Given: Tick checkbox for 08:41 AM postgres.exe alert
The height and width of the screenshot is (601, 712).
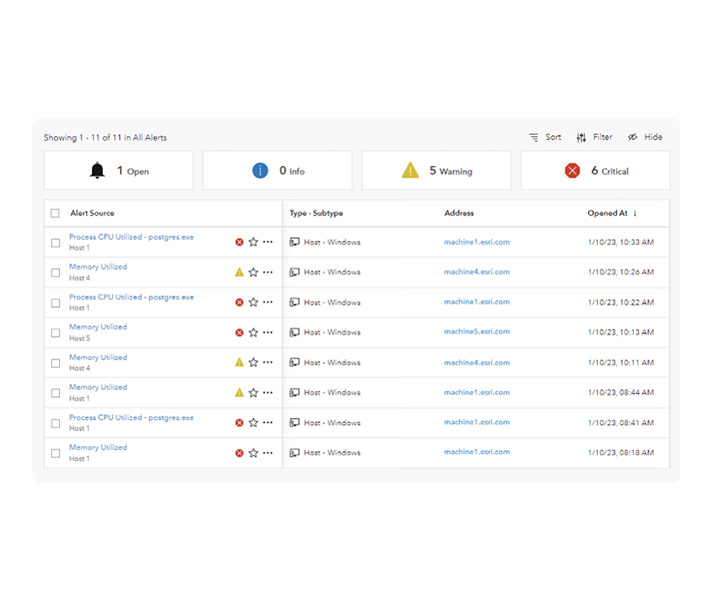Looking at the screenshot, I should pyautogui.click(x=55, y=423).
